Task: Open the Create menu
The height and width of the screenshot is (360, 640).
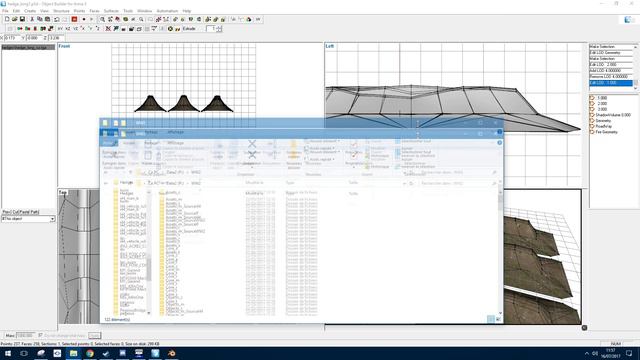Action: (x=30, y=11)
